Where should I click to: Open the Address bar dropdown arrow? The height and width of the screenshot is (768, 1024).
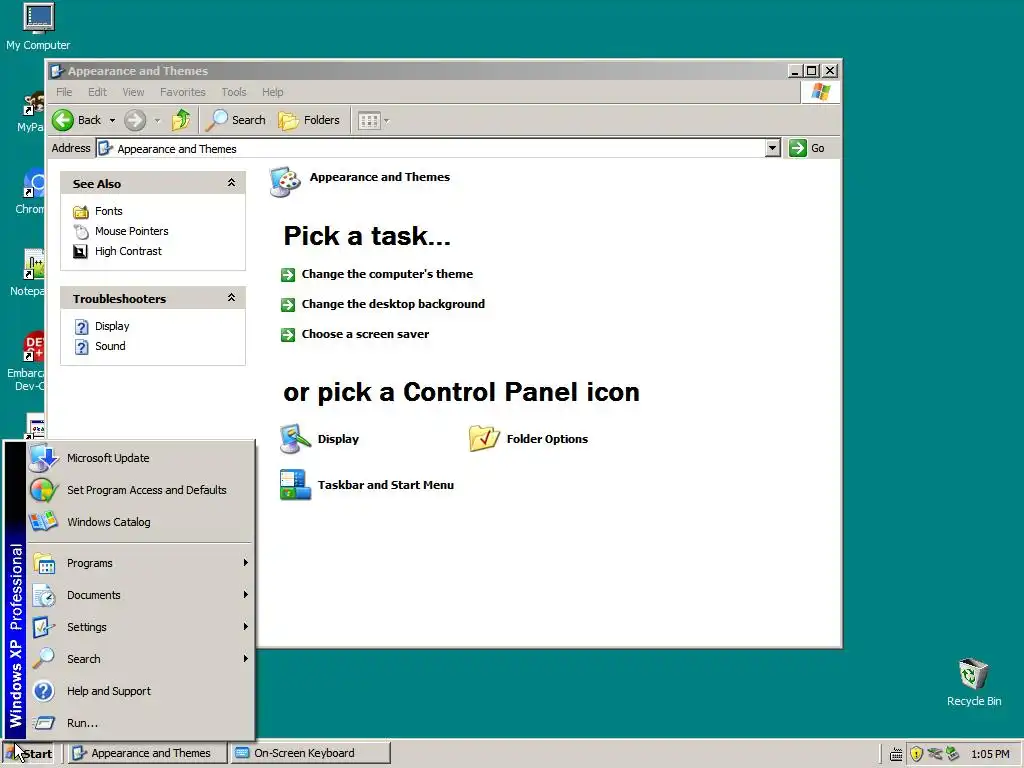point(773,148)
